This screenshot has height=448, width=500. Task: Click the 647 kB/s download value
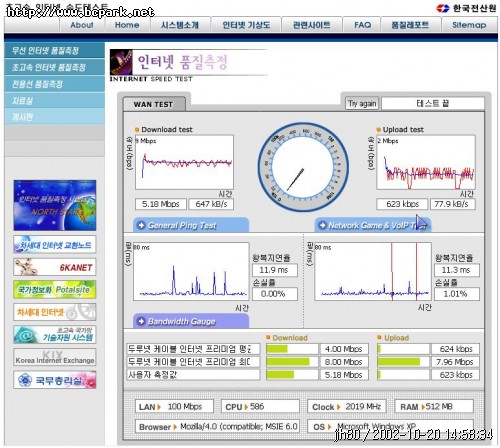pyautogui.click(x=211, y=204)
